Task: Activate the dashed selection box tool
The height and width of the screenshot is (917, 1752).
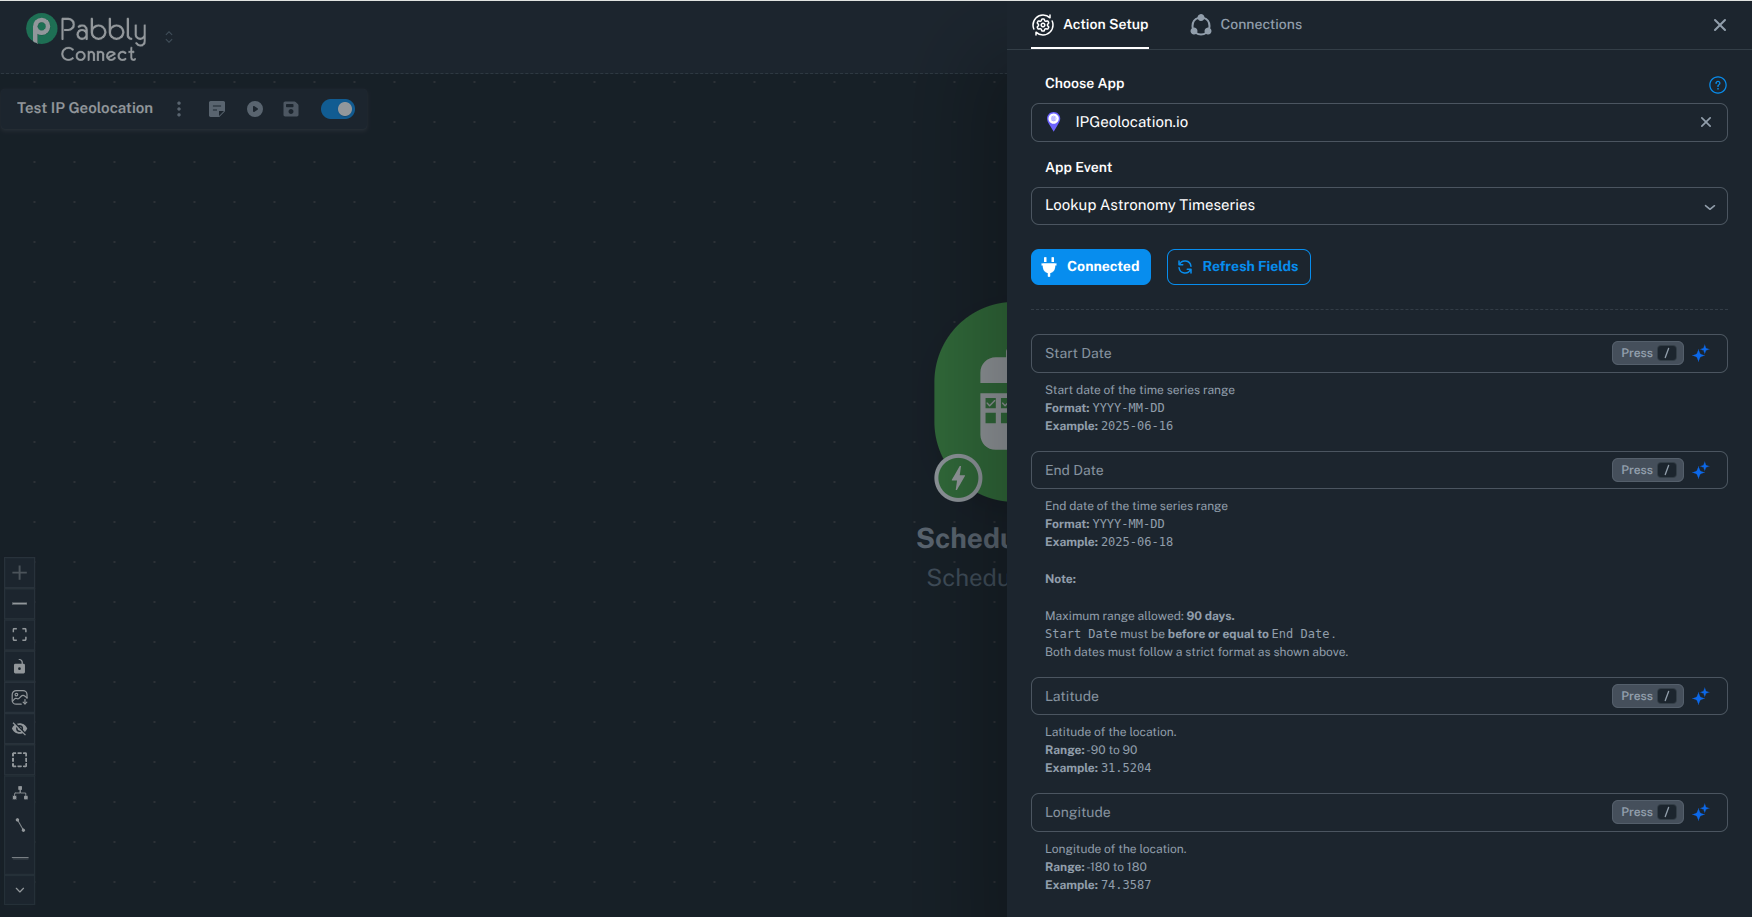Action: (20, 761)
